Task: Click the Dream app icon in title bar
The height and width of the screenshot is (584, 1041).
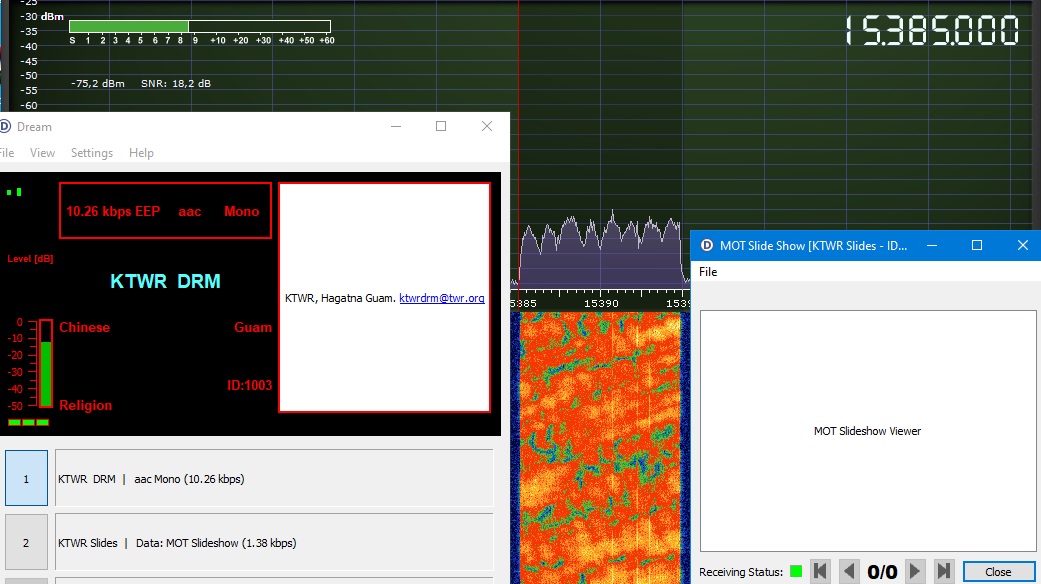Action: [x=5, y=126]
